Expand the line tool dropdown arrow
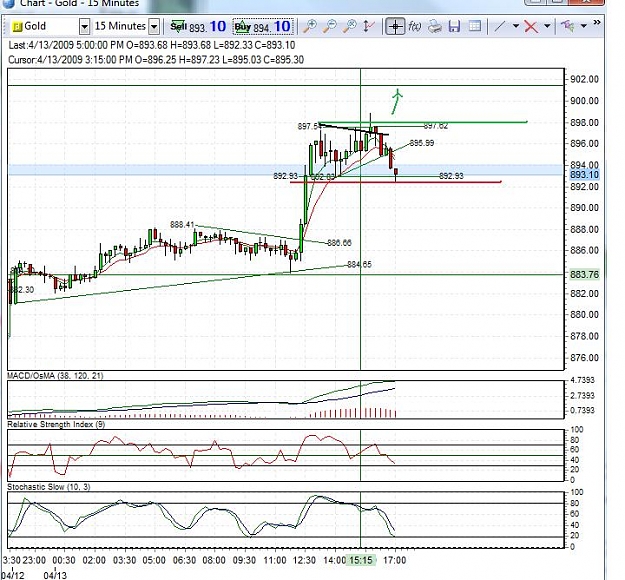Screen dimensions: 625x580 [x=515, y=26]
